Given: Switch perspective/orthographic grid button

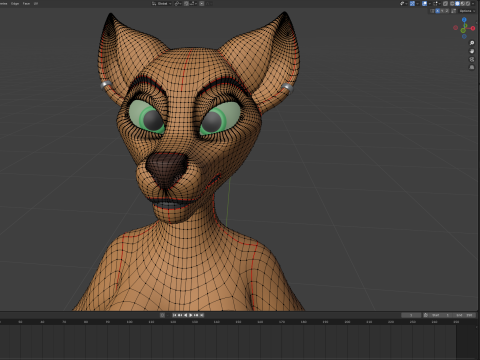Looking at the screenshot, I should 472,67.
